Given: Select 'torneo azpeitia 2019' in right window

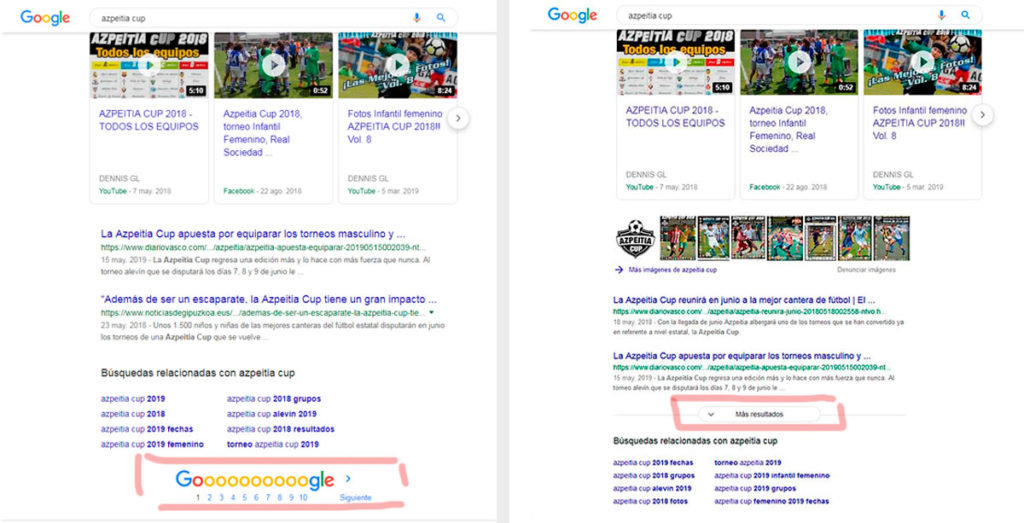Looking at the screenshot, I should (x=748, y=462).
